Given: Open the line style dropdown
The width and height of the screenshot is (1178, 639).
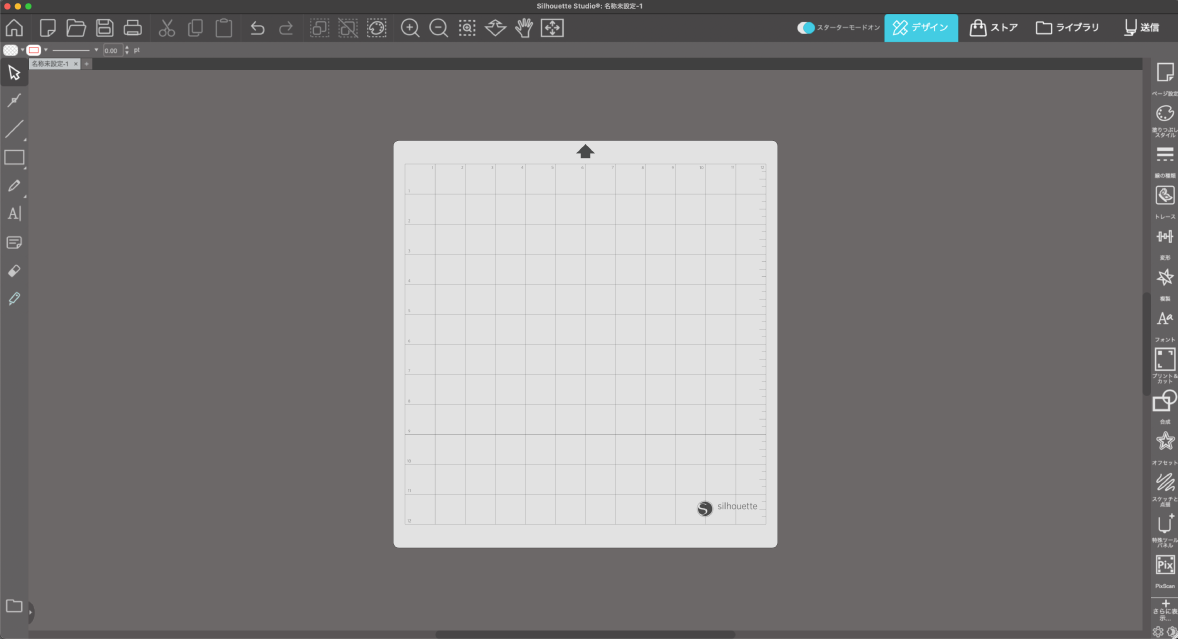Looking at the screenshot, I should (x=96, y=50).
